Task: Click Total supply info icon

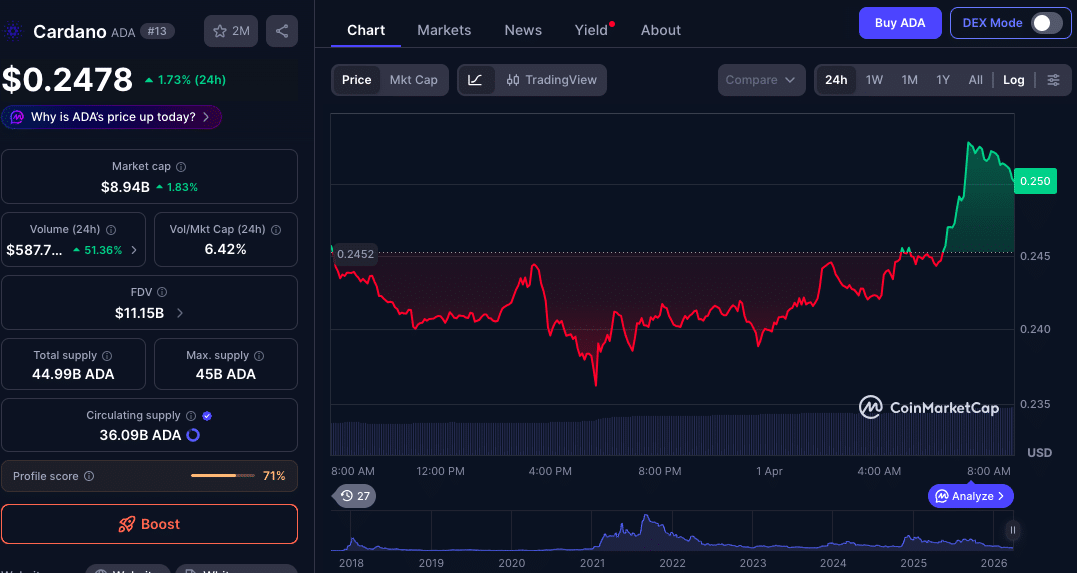Action: pyautogui.click(x=107, y=356)
